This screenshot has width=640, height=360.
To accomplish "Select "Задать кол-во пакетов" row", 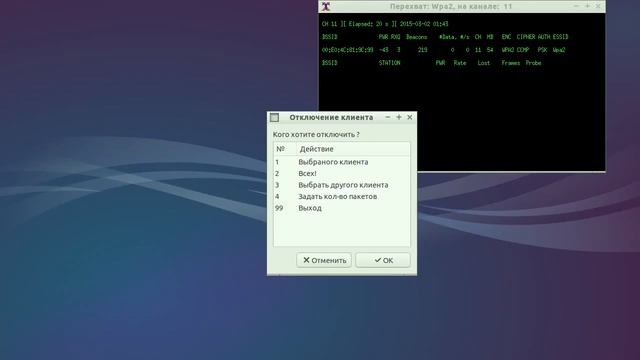I will [342, 196].
